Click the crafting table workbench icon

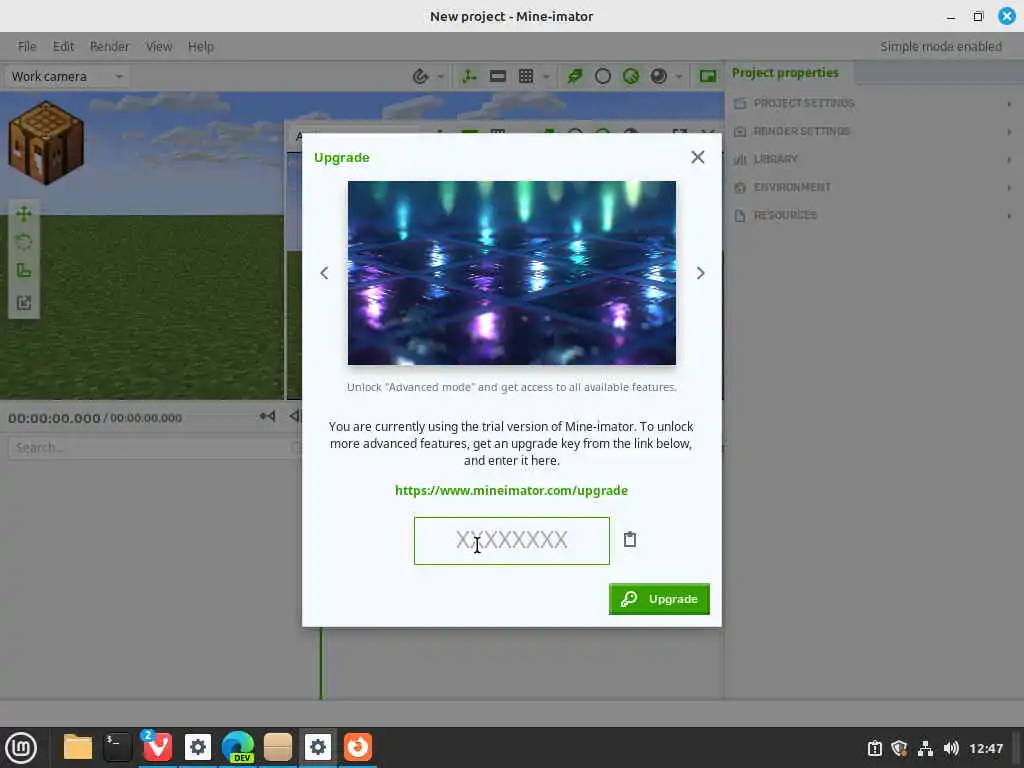pyautogui.click(x=46, y=142)
